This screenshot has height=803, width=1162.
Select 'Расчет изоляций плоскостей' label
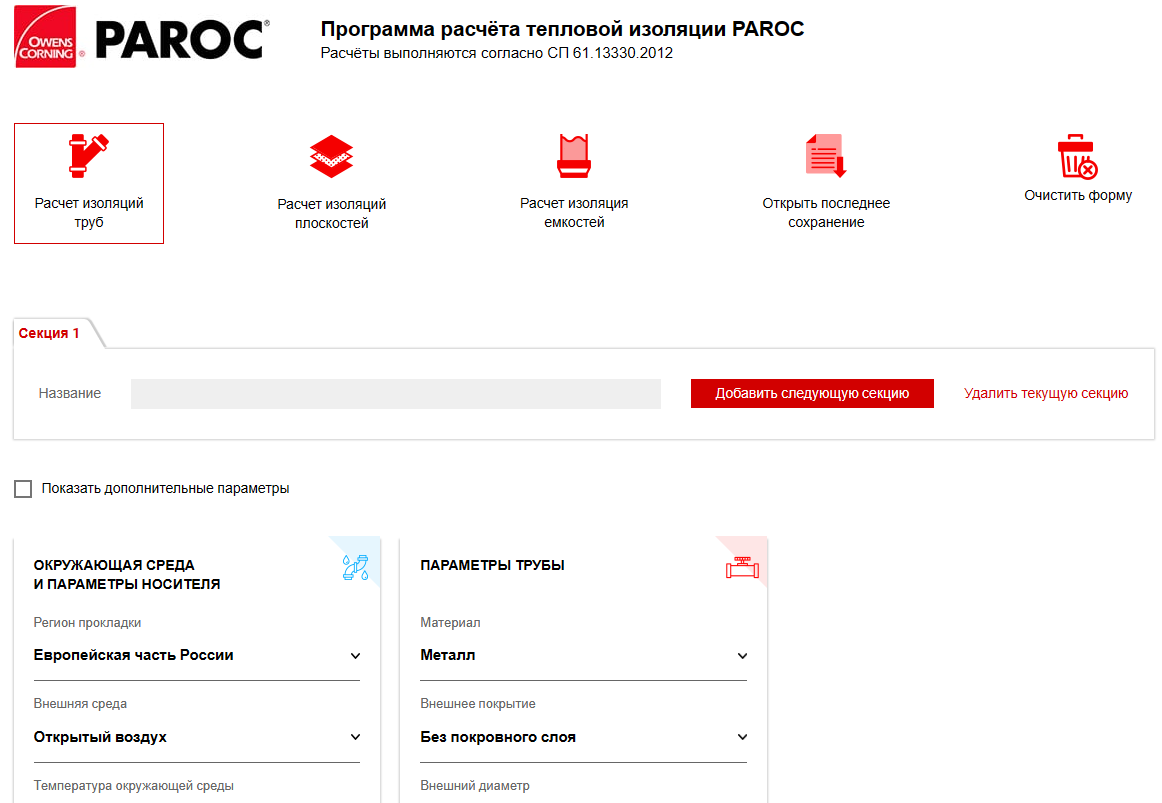(332, 214)
